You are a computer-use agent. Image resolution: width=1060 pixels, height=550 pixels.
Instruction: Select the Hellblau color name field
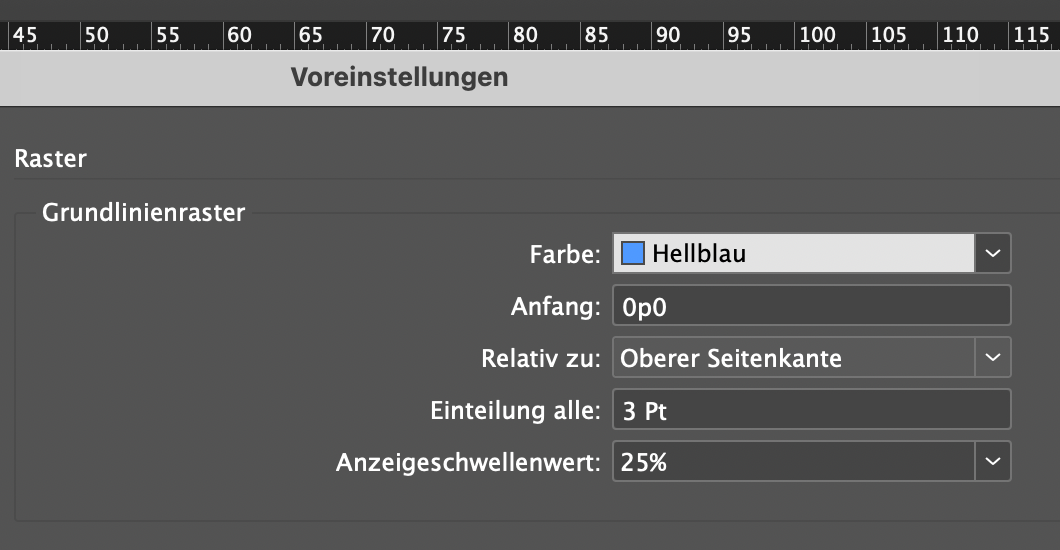[x=794, y=253]
